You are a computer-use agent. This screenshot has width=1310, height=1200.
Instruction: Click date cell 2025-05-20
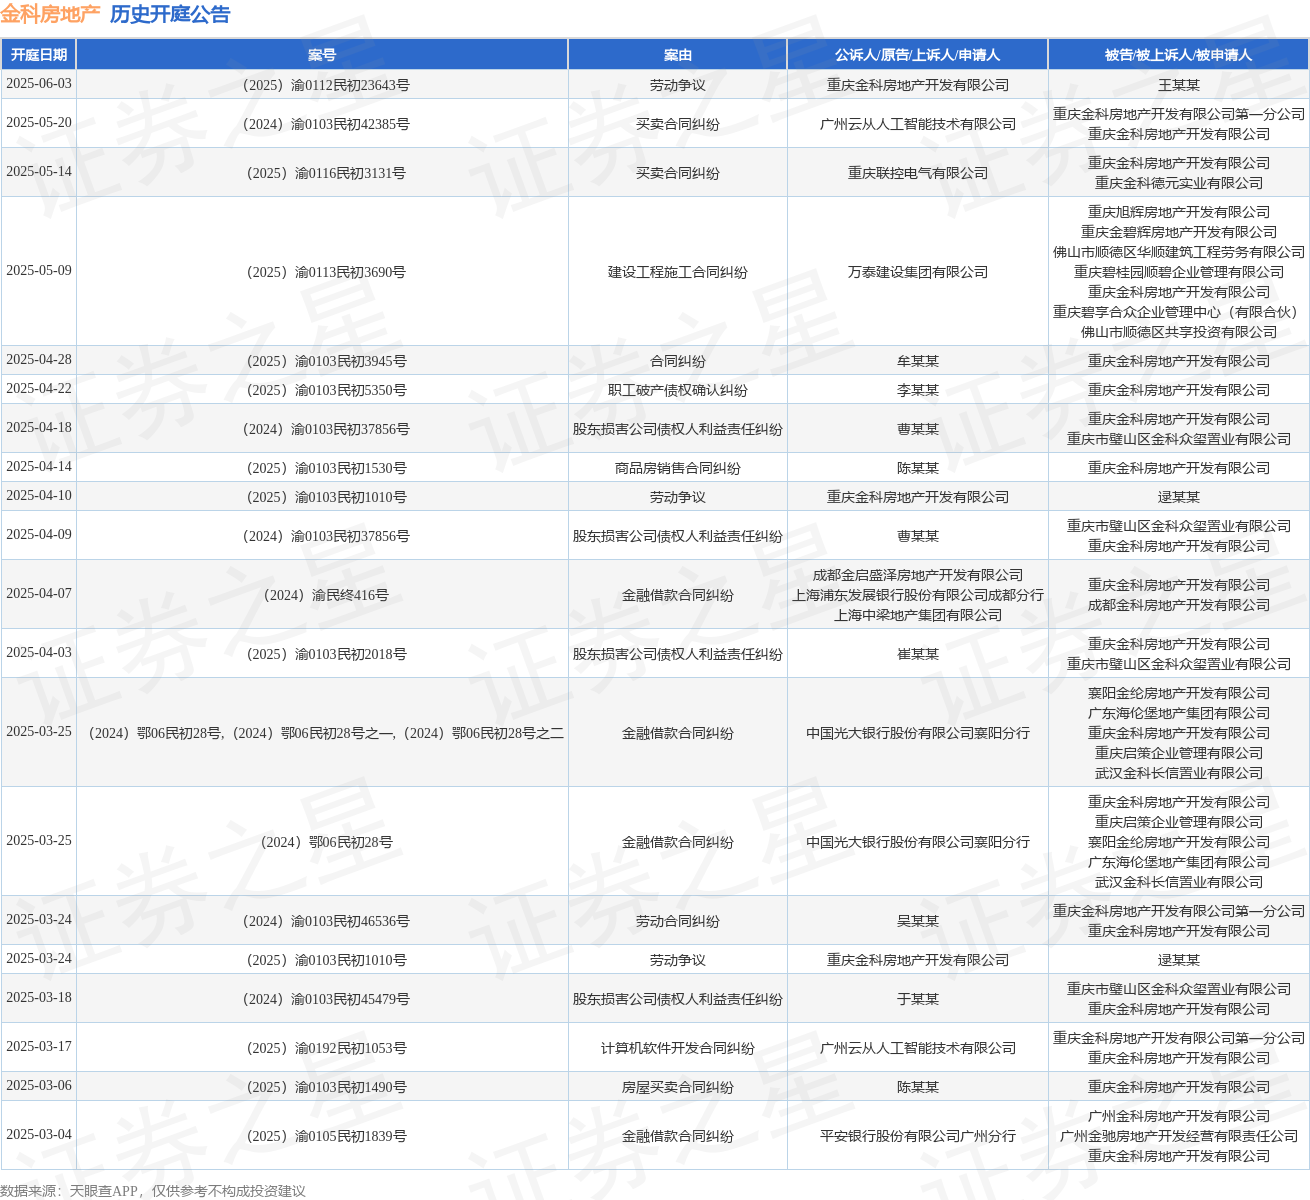(39, 123)
